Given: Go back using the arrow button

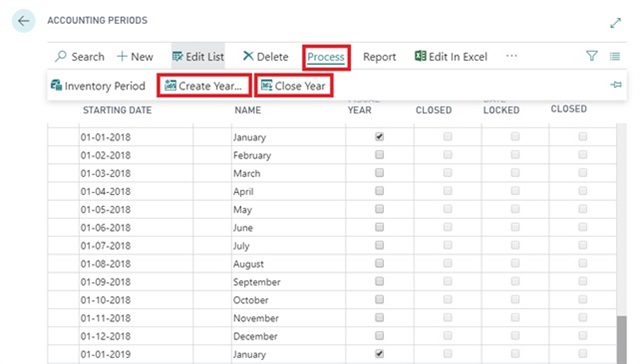Looking at the screenshot, I should (24, 21).
